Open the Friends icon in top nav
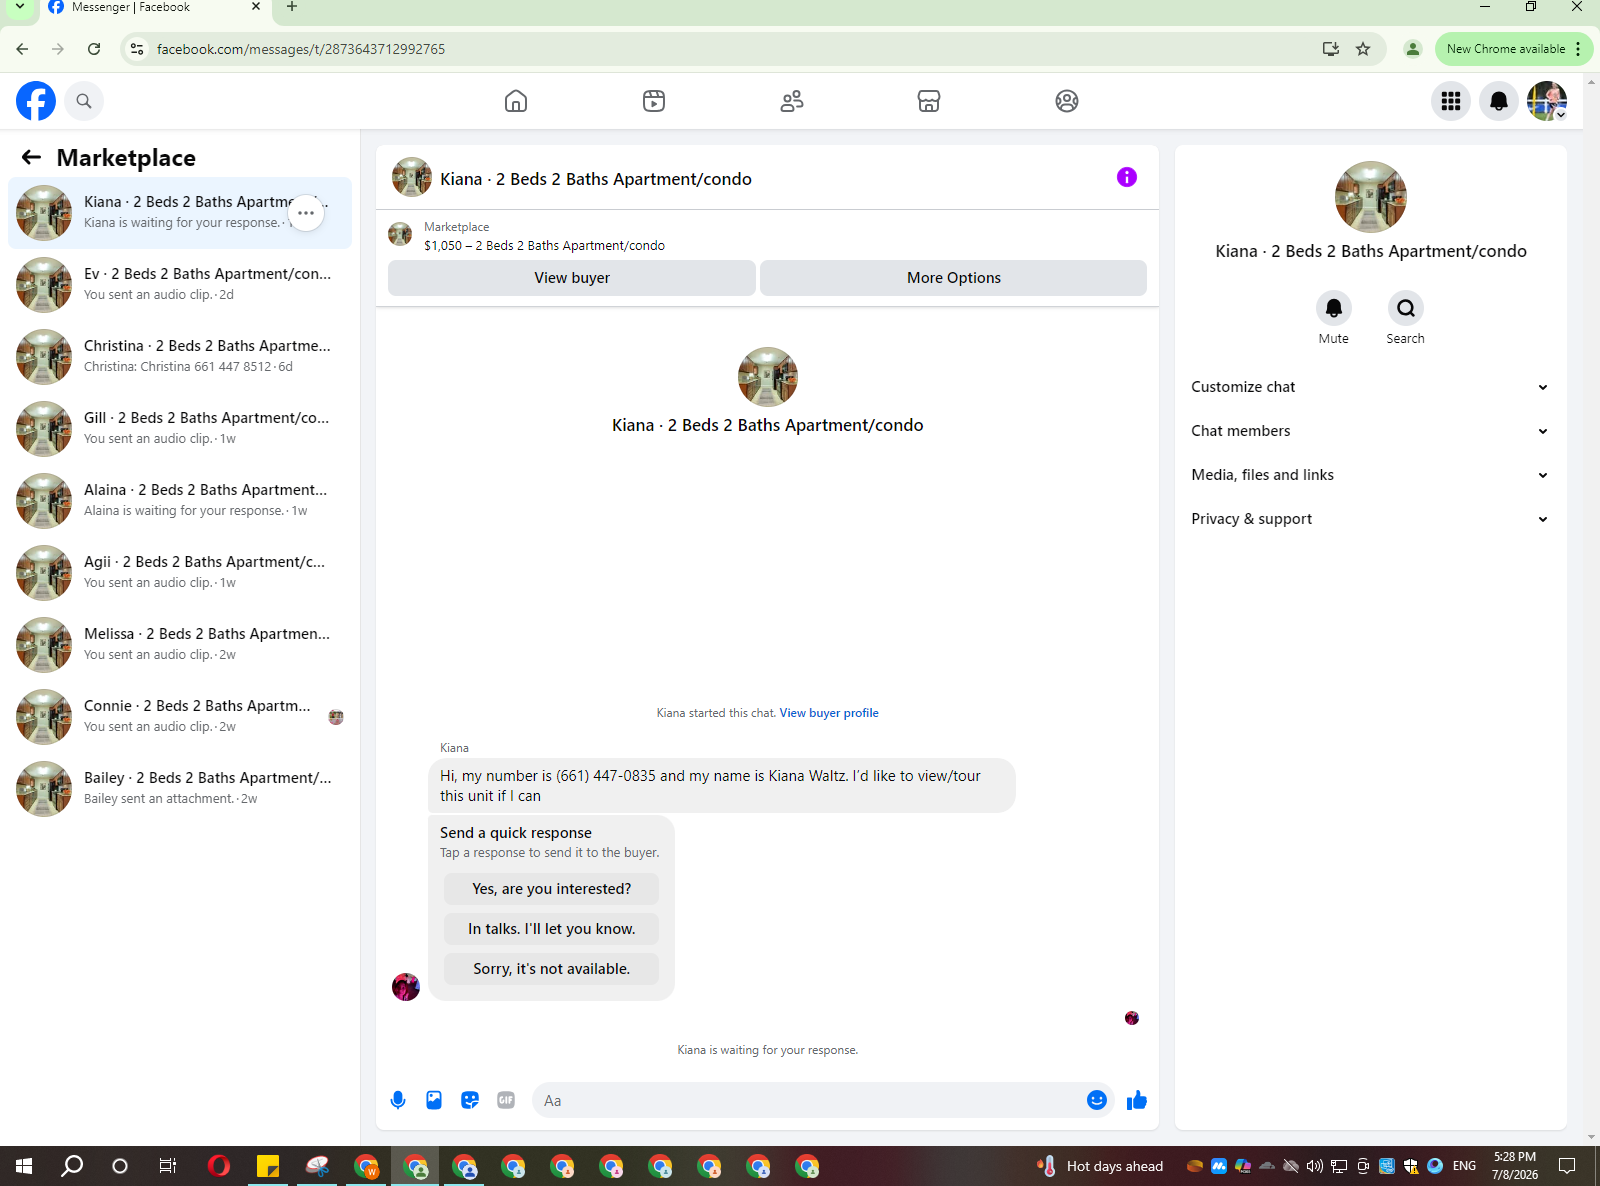Viewport: 1600px width, 1186px height. click(x=792, y=101)
